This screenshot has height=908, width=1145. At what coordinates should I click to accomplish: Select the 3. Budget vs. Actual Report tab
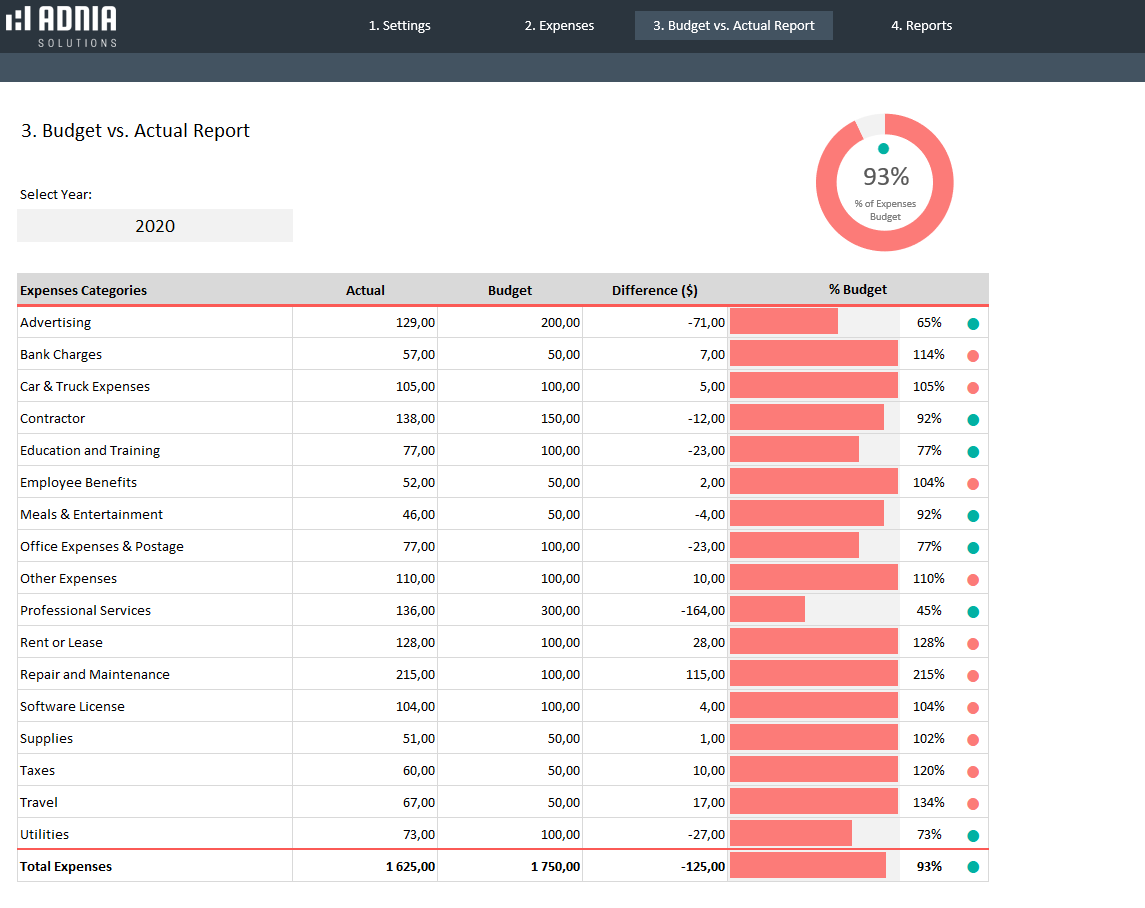[734, 26]
